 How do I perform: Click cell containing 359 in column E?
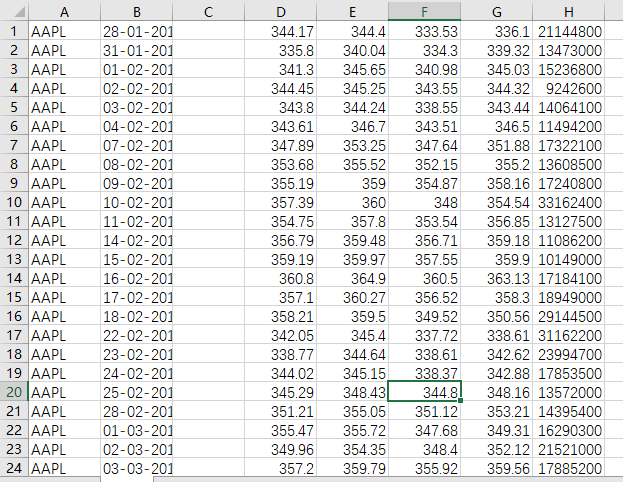coord(352,184)
